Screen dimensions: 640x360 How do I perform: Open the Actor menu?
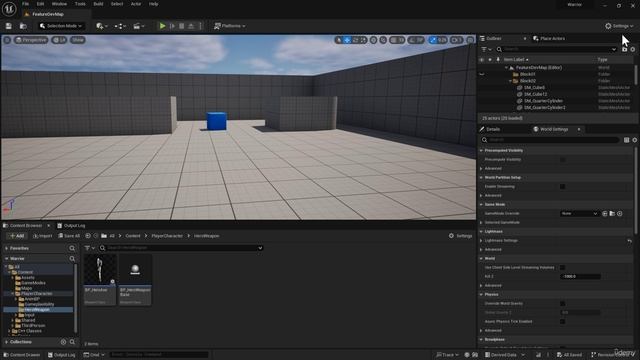pos(136,4)
